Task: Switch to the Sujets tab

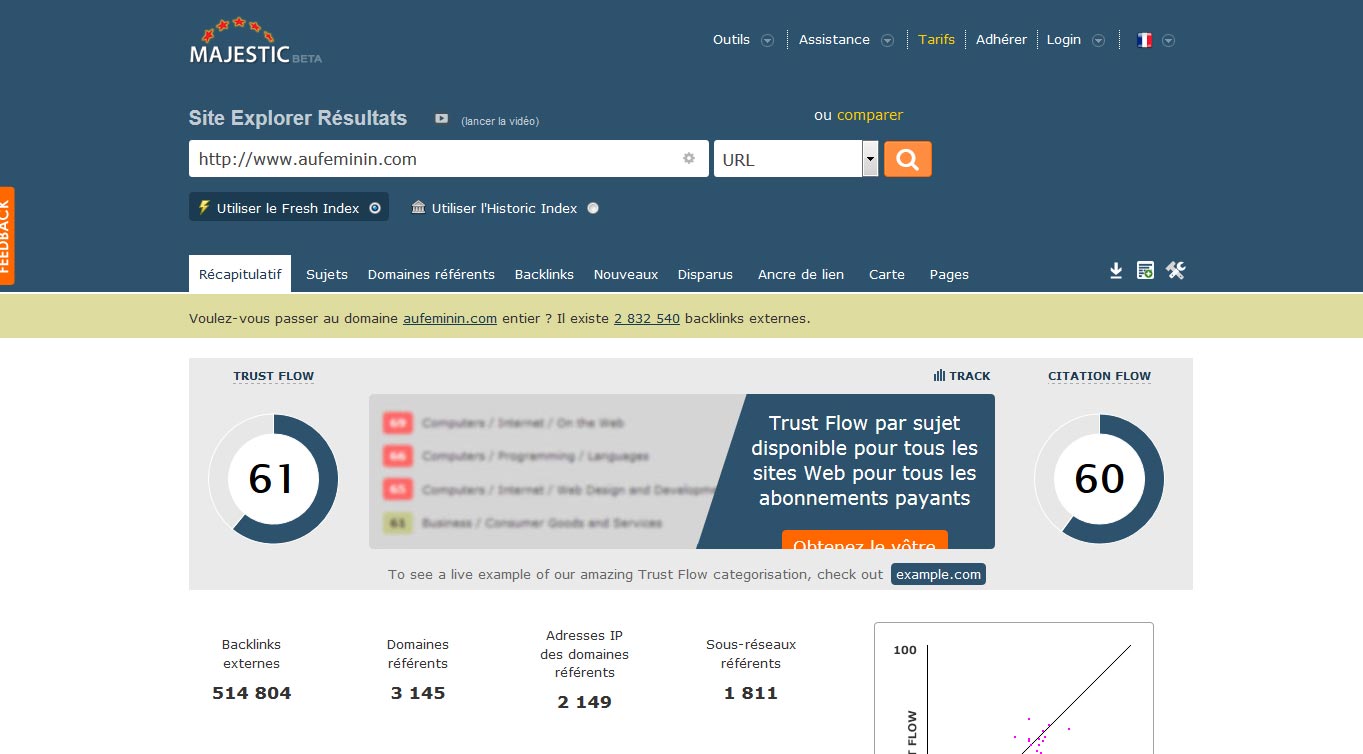Action: (x=327, y=274)
